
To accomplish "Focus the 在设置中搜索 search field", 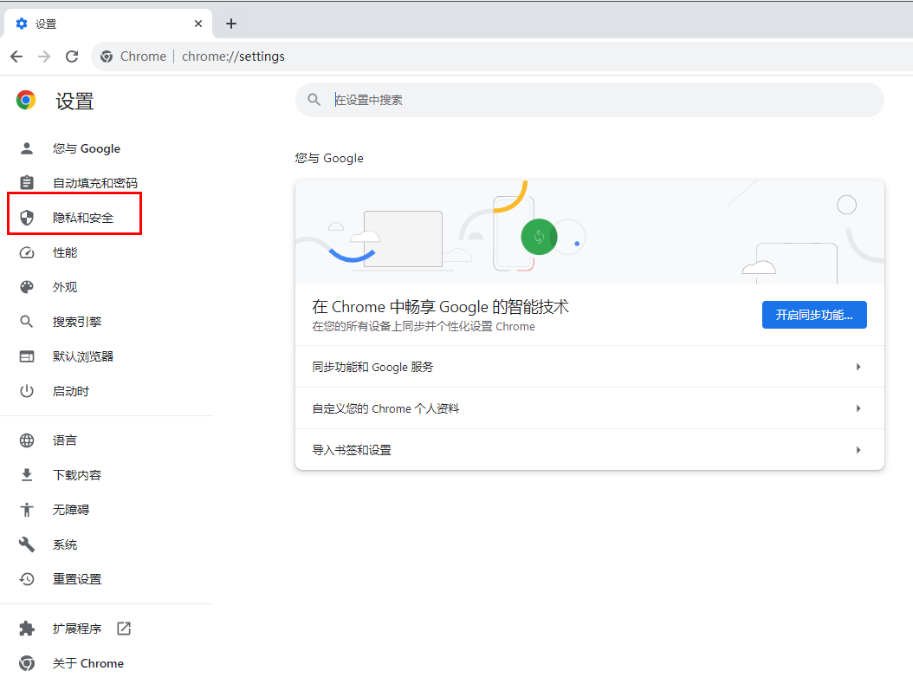I will click(589, 100).
